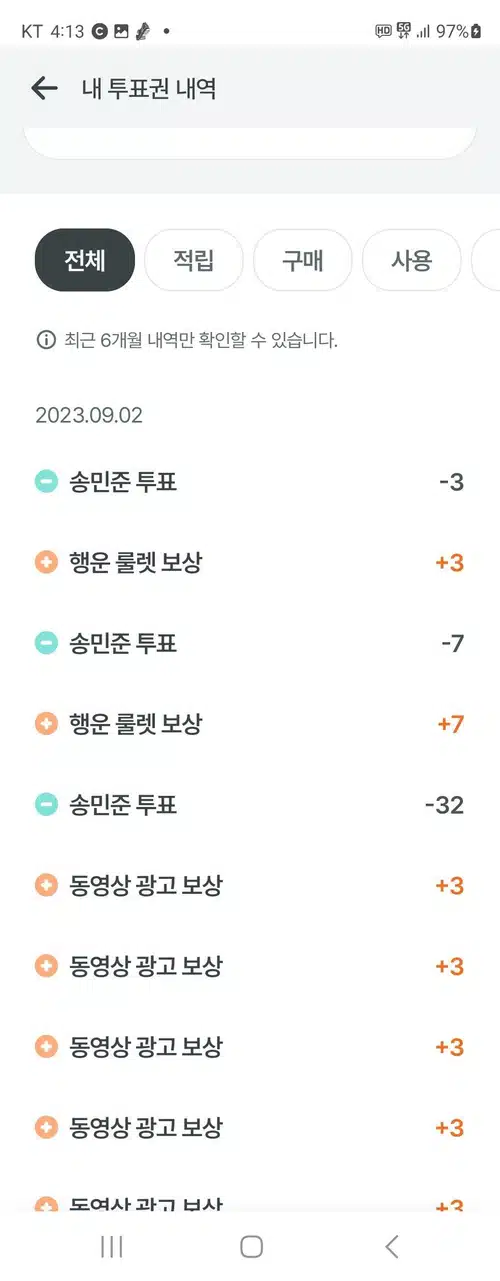This screenshot has width=500, height=1281.
Task: Tap Android back navigation chevron
Action: click(392, 1246)
